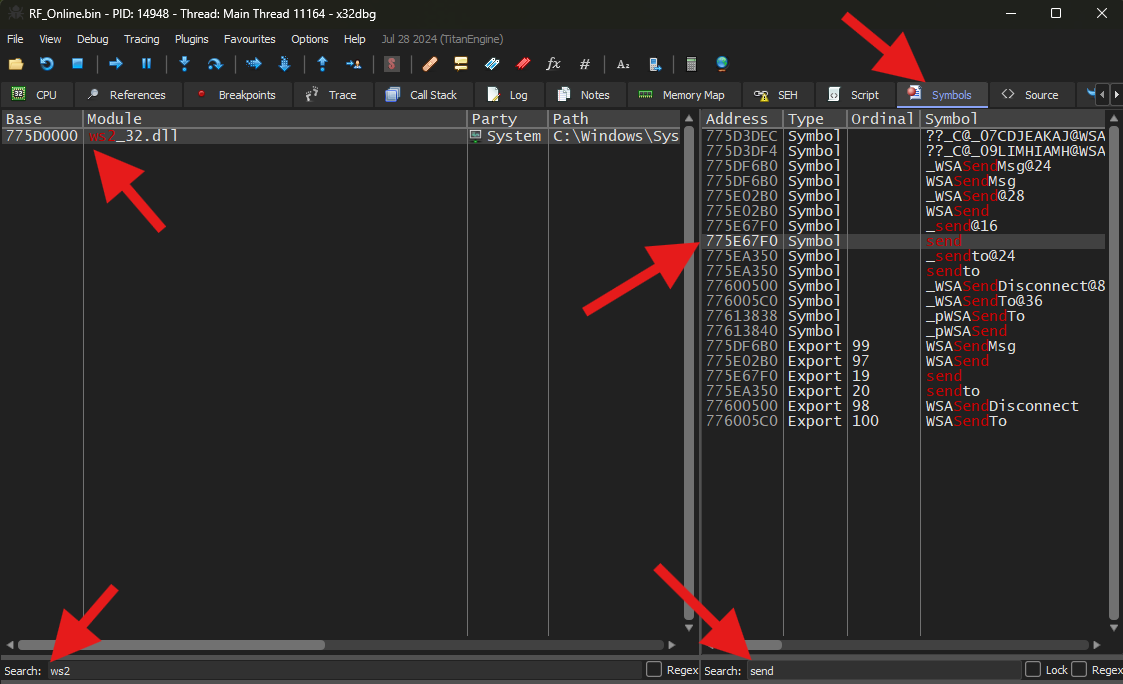Screen dimensions: 1123x684
Task: Stop debugging using the blue square icon
Action: [x=77, y=64]
